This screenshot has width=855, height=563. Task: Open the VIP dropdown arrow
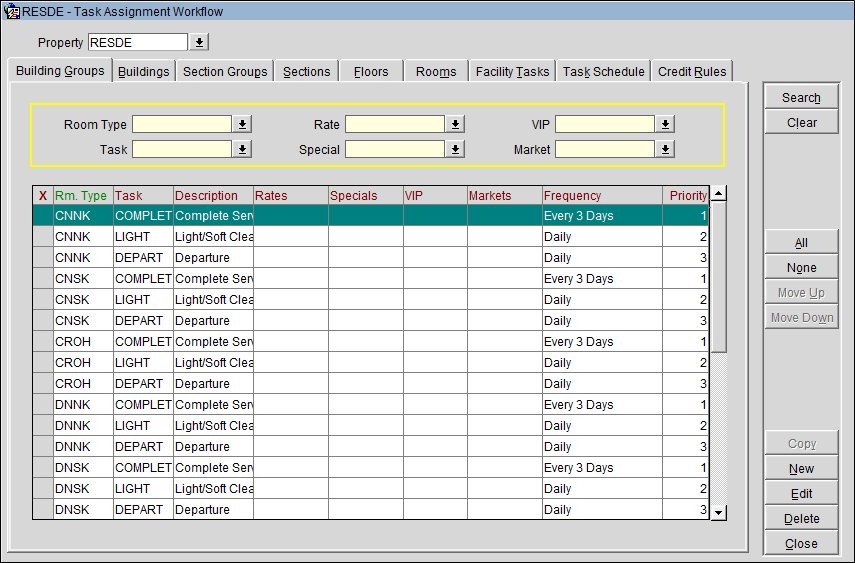665,124
